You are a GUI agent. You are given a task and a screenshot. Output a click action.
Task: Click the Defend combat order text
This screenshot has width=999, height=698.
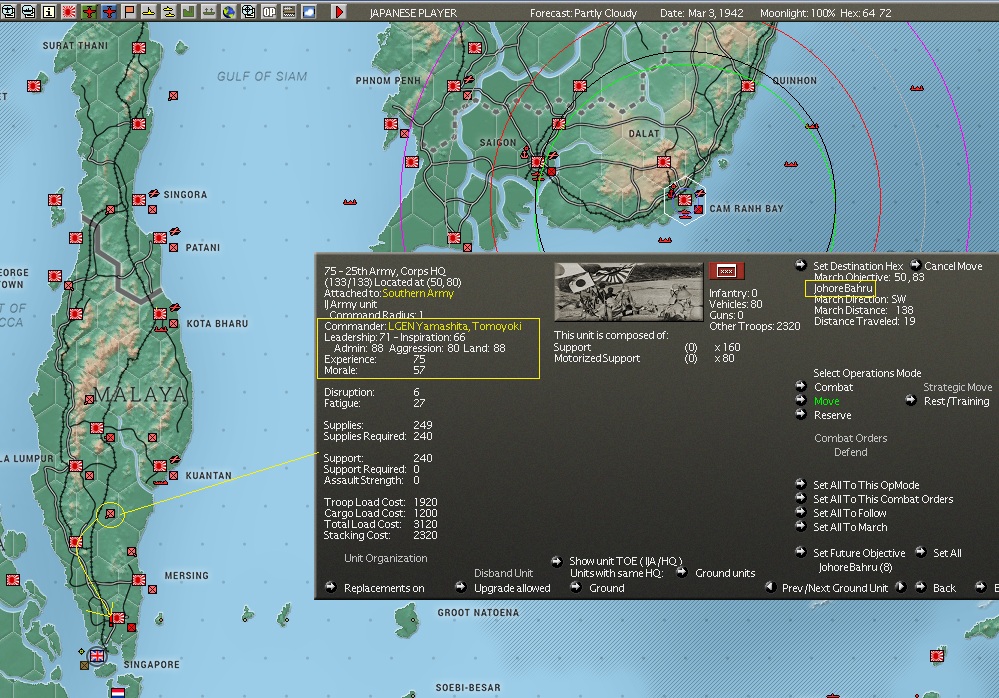pyautogui.click(x=851, y=452)
